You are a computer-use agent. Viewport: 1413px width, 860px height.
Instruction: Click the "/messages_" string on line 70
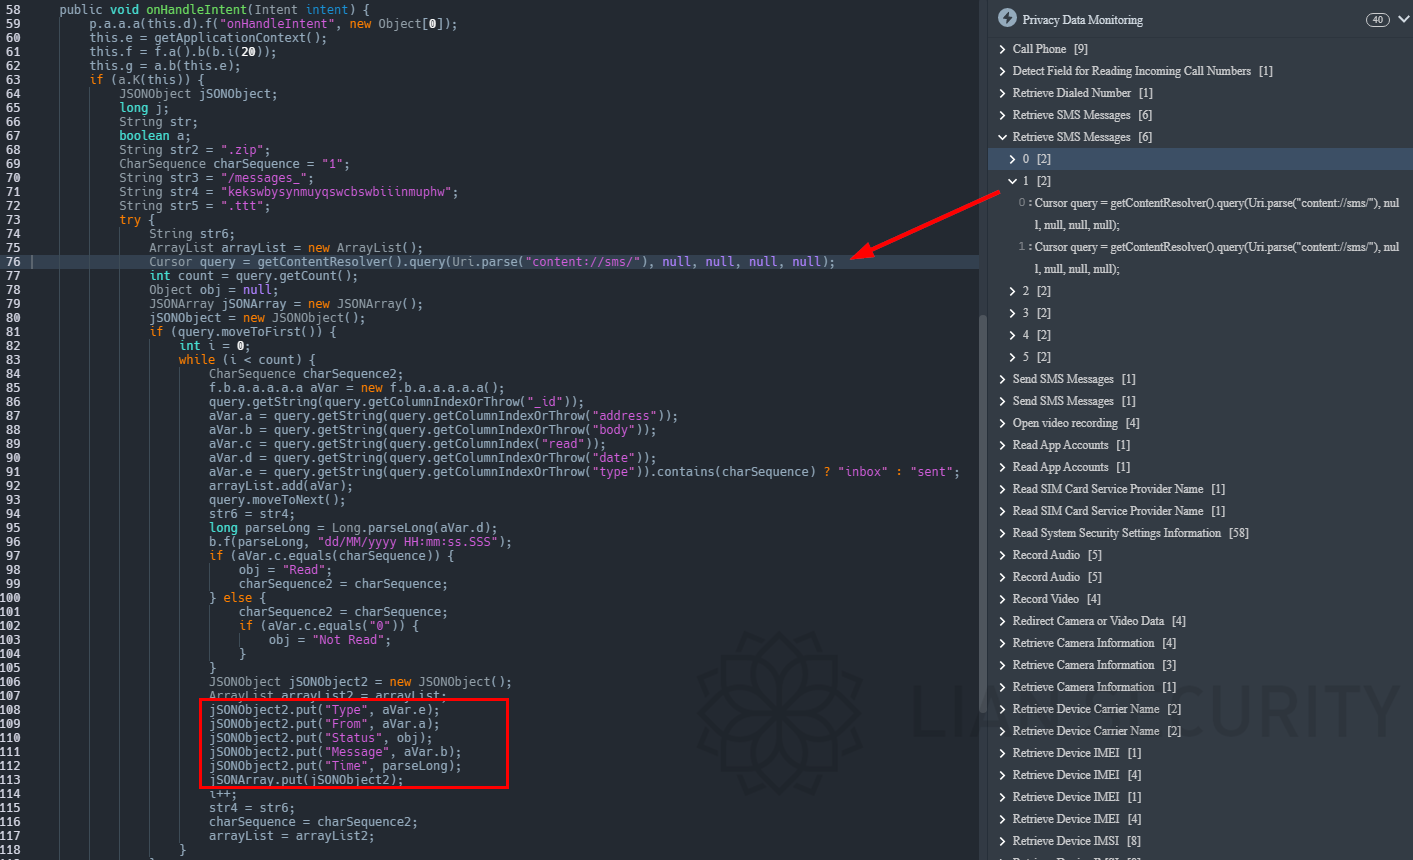tap(267, 178)
